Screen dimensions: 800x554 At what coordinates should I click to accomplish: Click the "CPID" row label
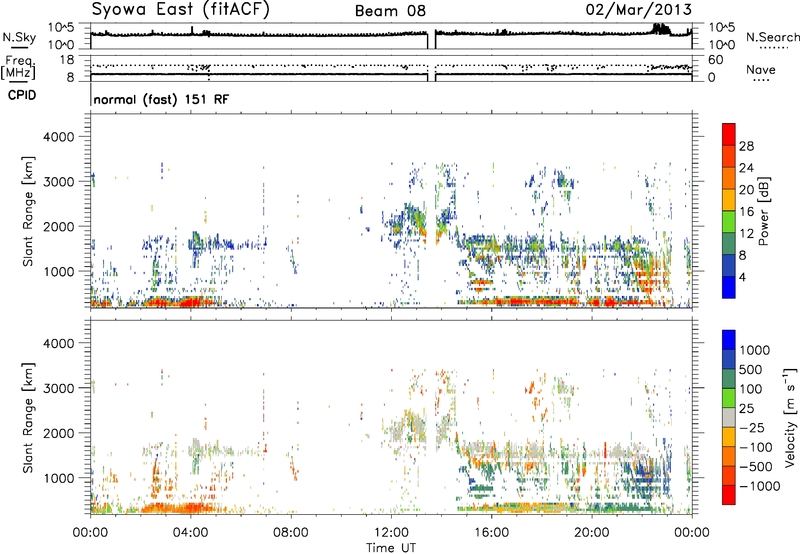tap(22, 95)
